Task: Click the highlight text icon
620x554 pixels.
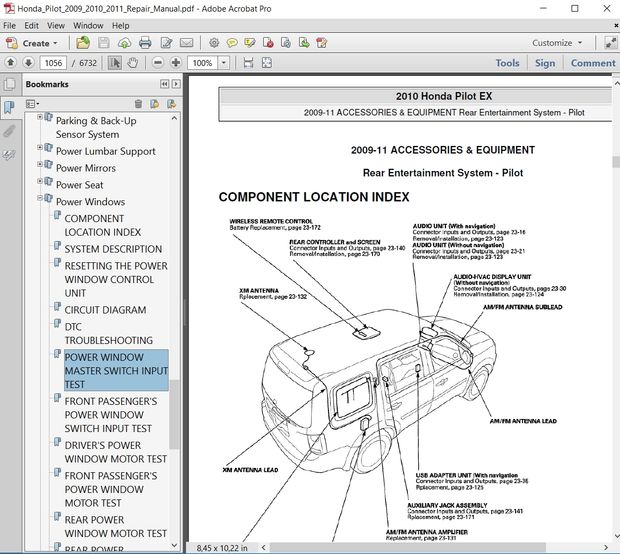Action: point(250,43)
